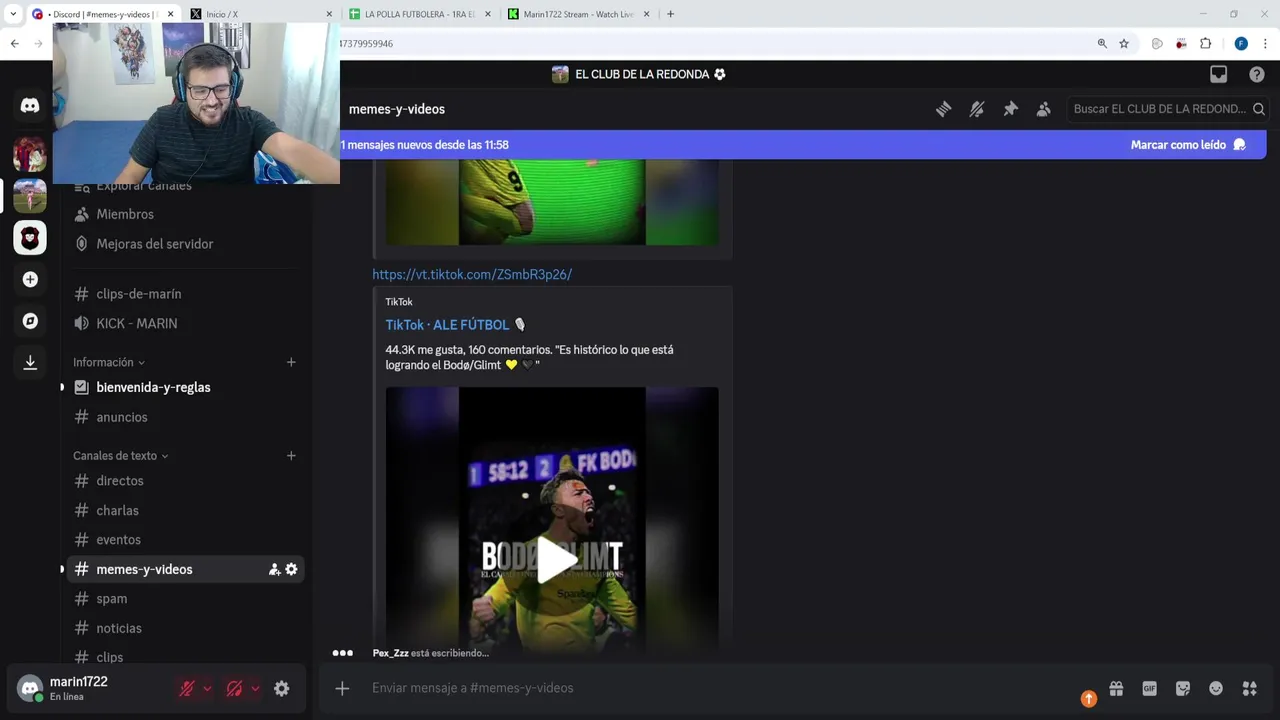Open the browser extensions puzzle icon
The height and width of the screenshot is (720, 1280).
(x=1205, y=44)
